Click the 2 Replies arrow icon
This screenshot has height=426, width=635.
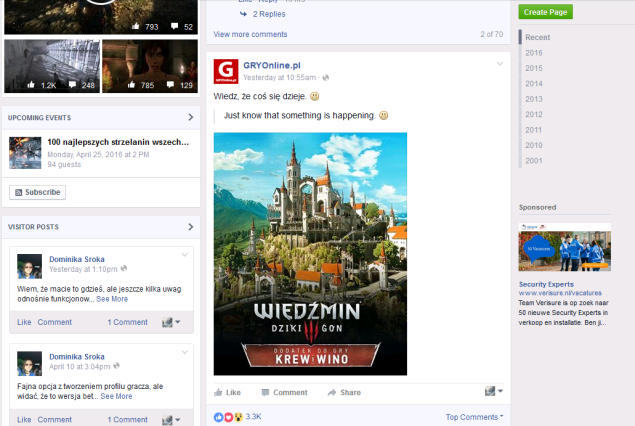tap(243, 14)
